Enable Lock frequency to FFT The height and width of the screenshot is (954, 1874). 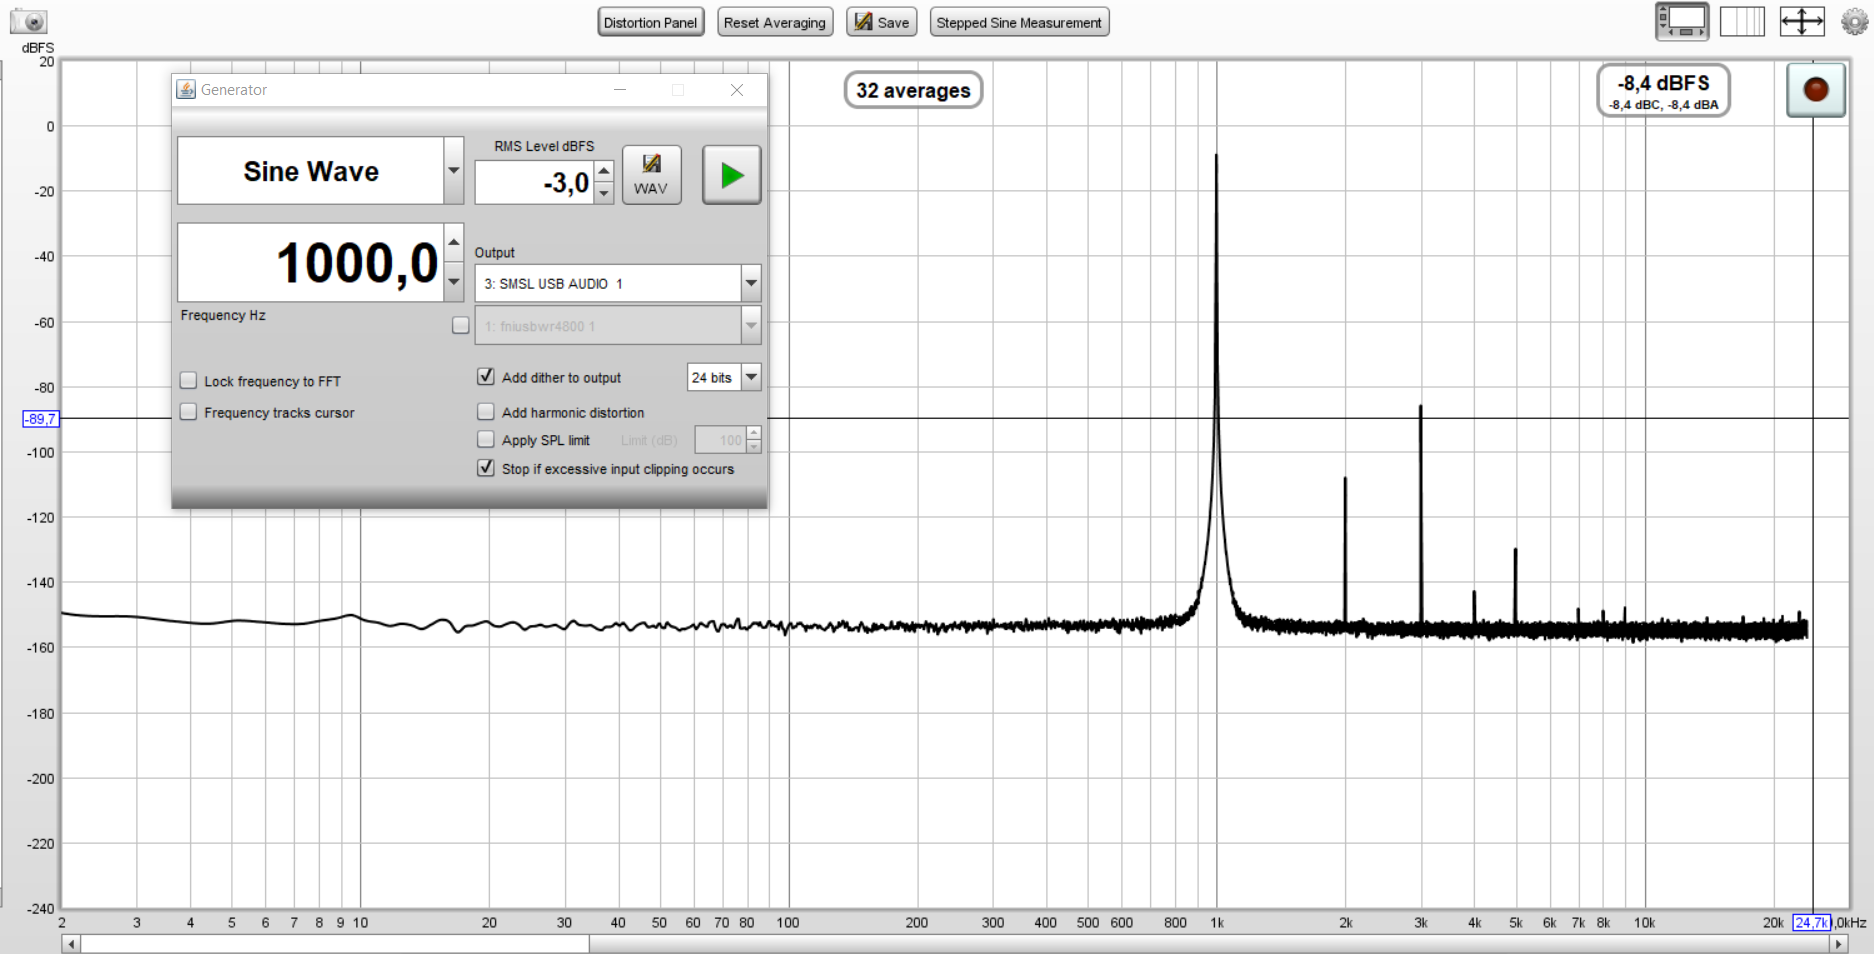(x=188, y=380)
